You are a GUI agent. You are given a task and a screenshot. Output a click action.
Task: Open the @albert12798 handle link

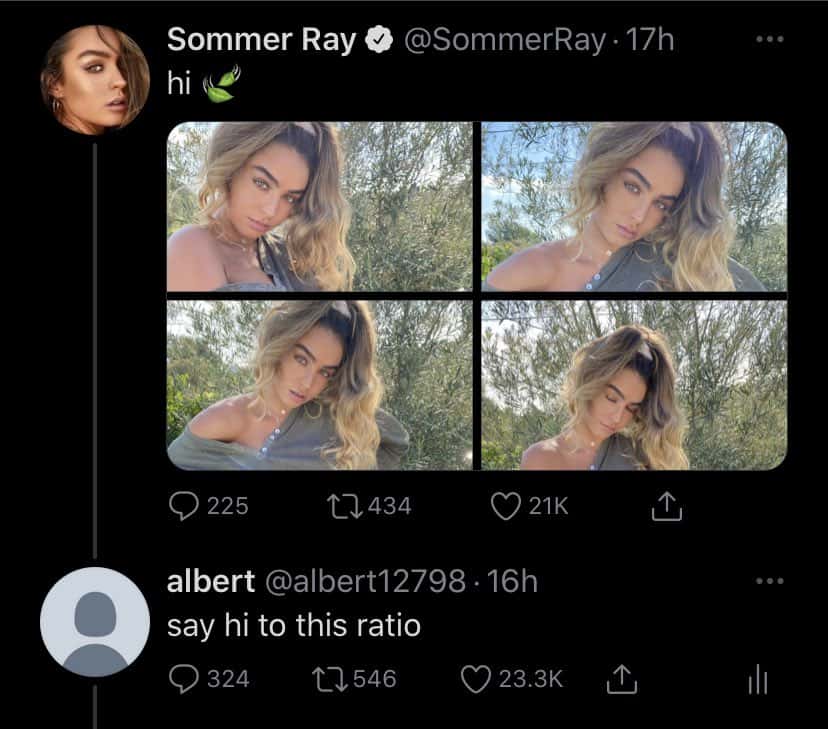click(364, 581)
